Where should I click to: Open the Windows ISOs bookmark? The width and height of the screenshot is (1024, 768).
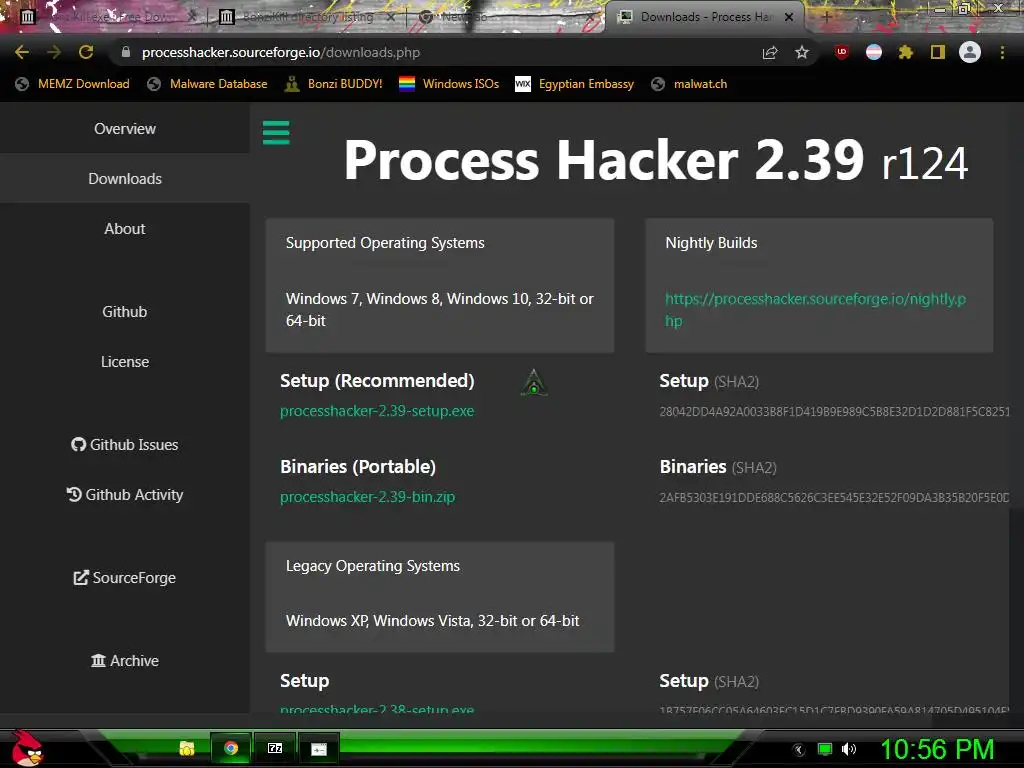[449, 84]
